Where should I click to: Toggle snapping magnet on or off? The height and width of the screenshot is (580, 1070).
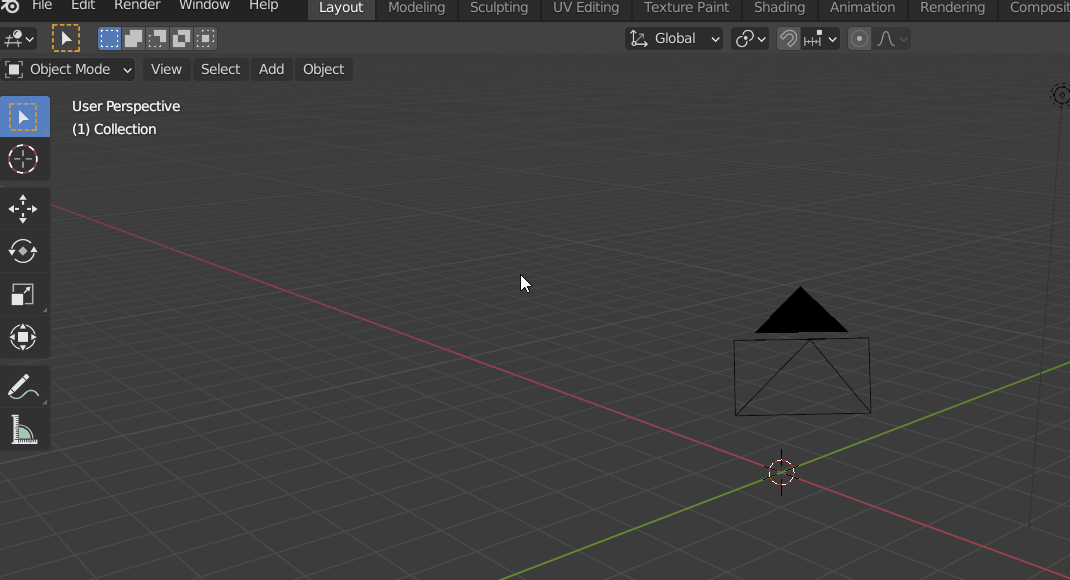[x=788, y=39]
